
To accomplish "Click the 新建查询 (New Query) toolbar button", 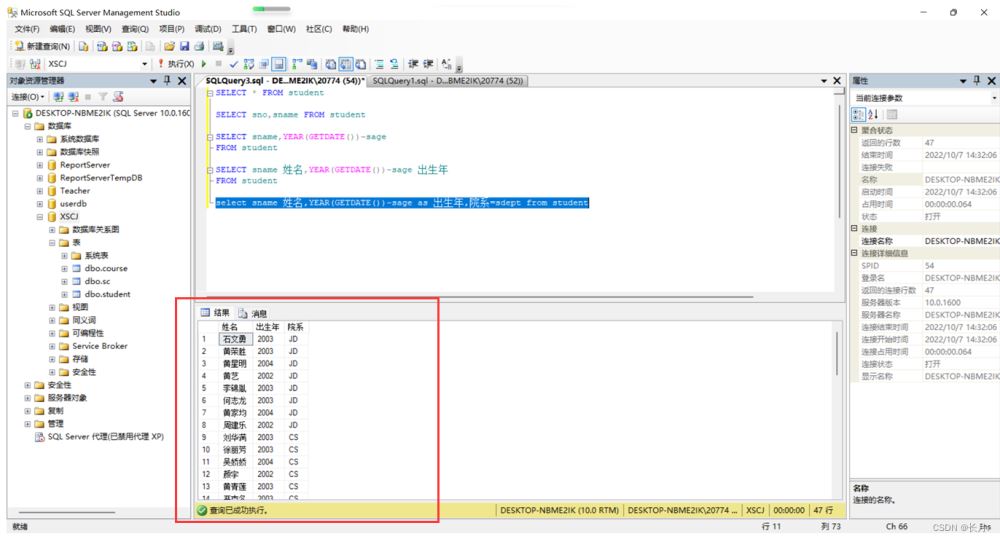I will 42,46.
